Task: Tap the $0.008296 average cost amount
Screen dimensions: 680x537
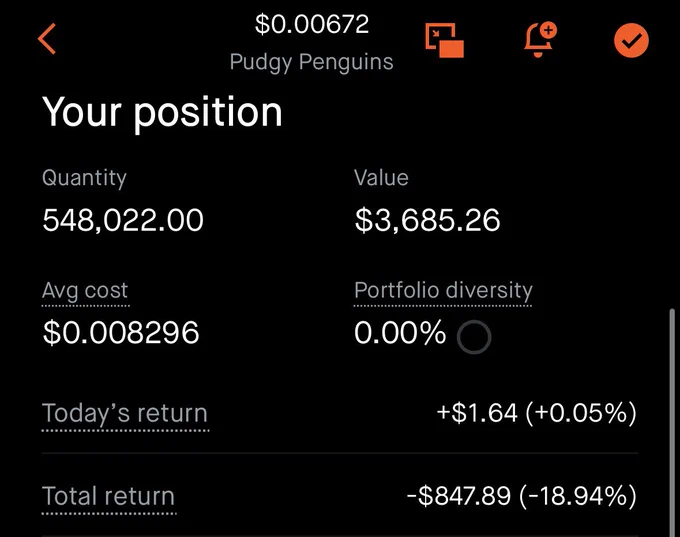Action: pyautogui.click(x=121, y=333)
